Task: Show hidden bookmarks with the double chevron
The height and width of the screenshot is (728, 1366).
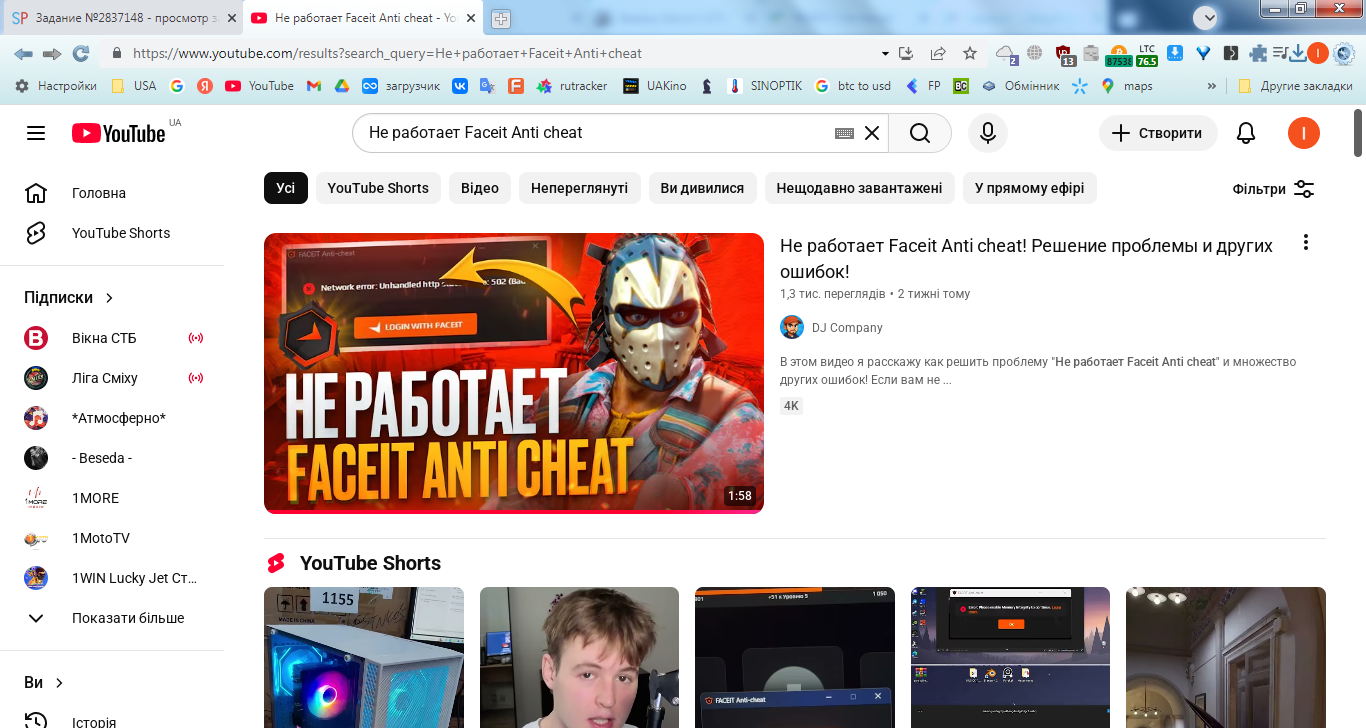Action: [x=1212, y=86]
